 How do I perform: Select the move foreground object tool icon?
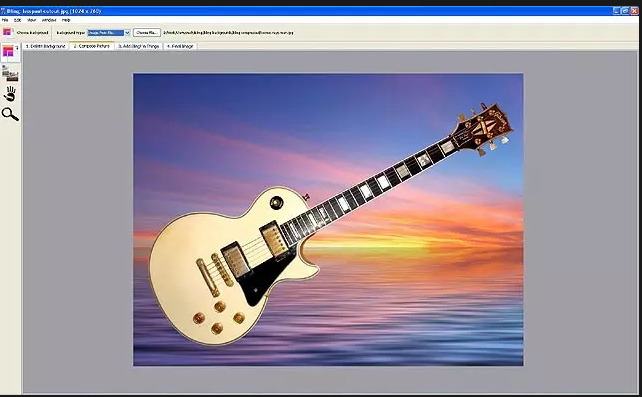click(x=10, y=73)
